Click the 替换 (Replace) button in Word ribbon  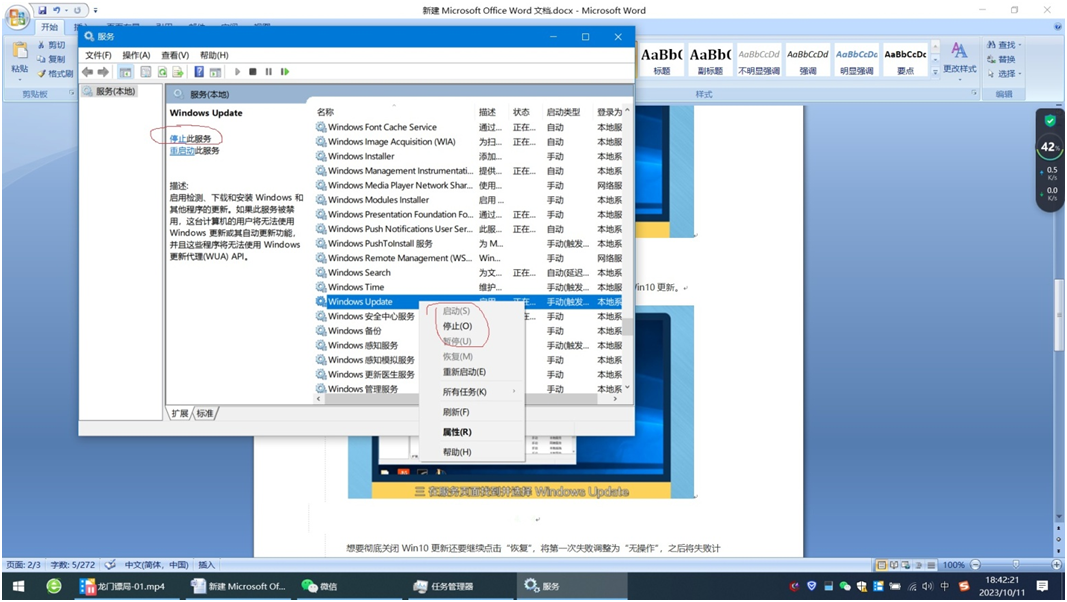tap(1001, 59)
